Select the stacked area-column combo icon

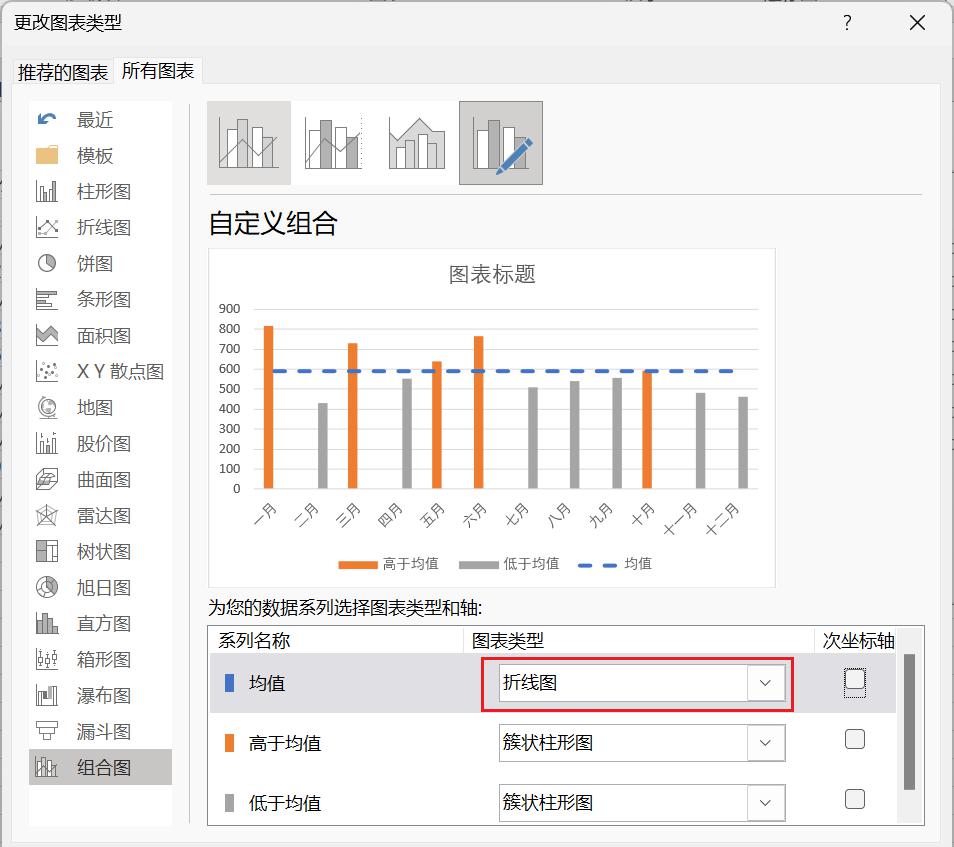pyautogui.click(x=417, y=143)
